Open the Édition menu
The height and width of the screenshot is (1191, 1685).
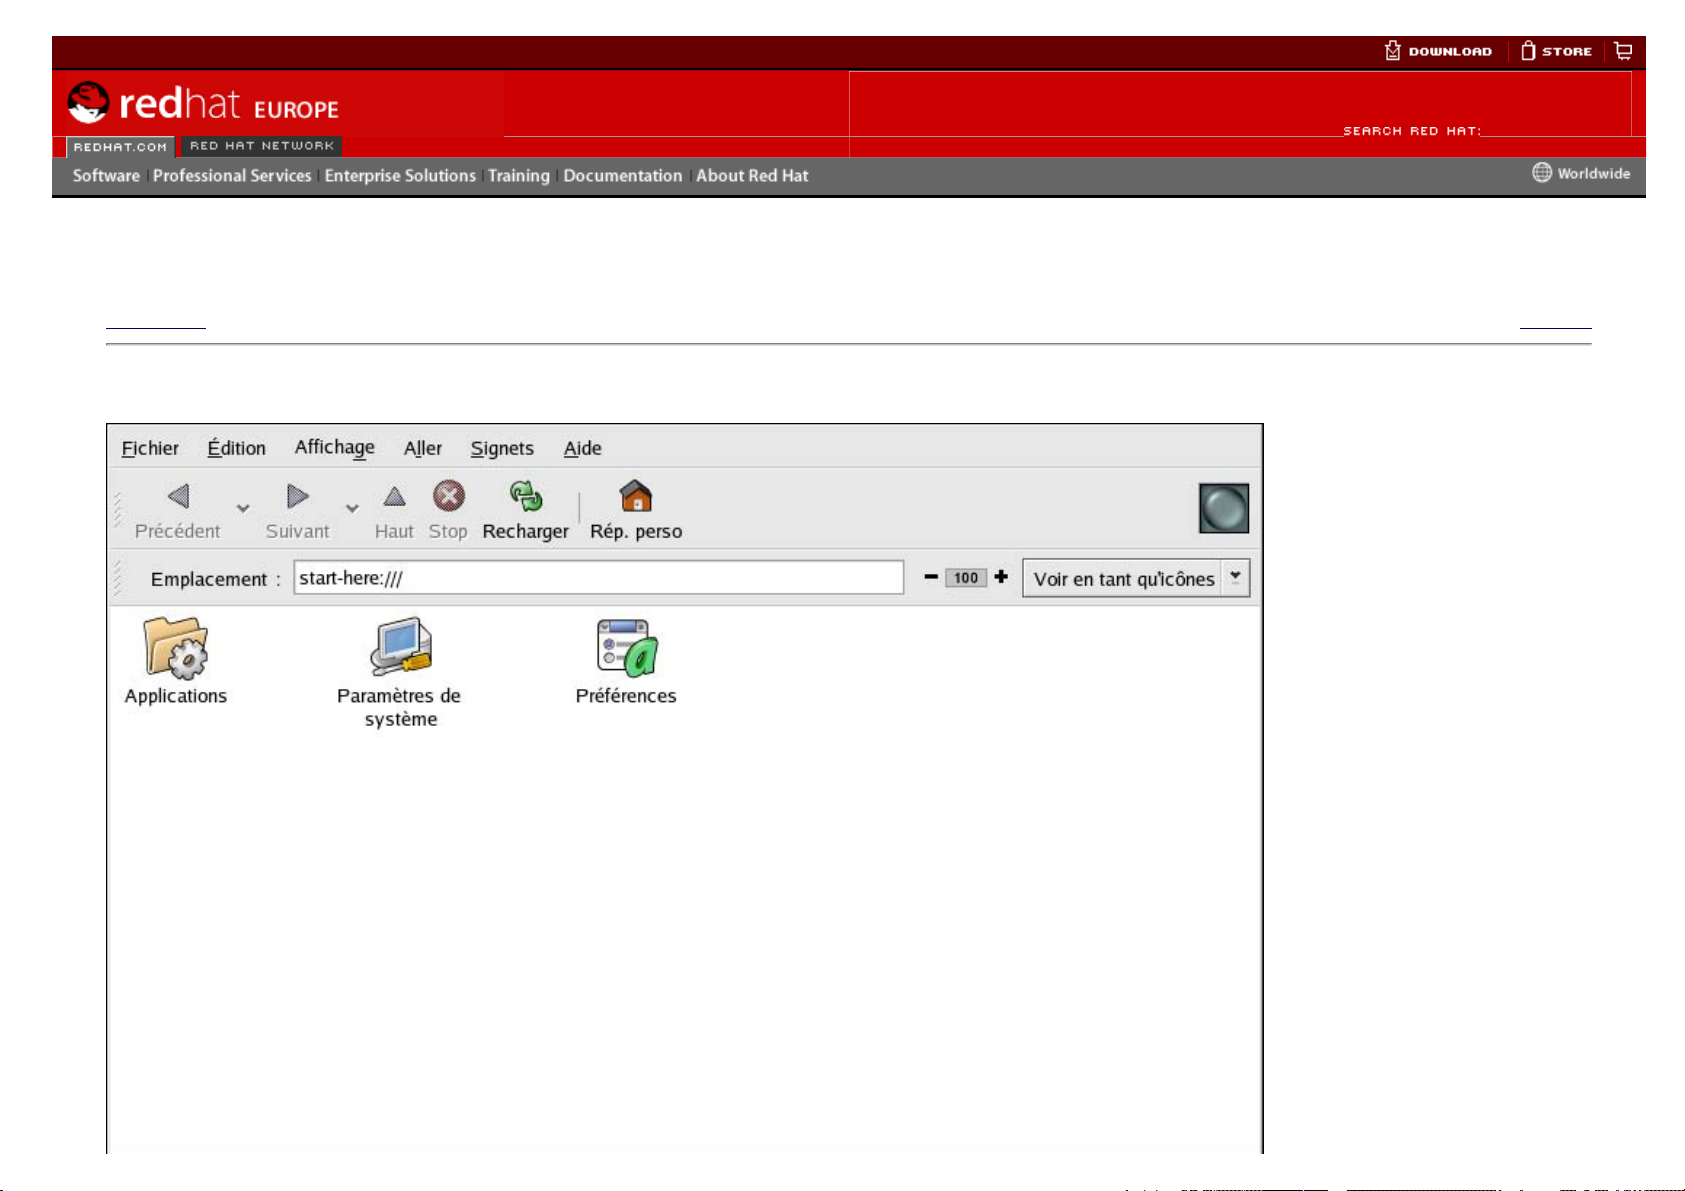tap(237, 448)
